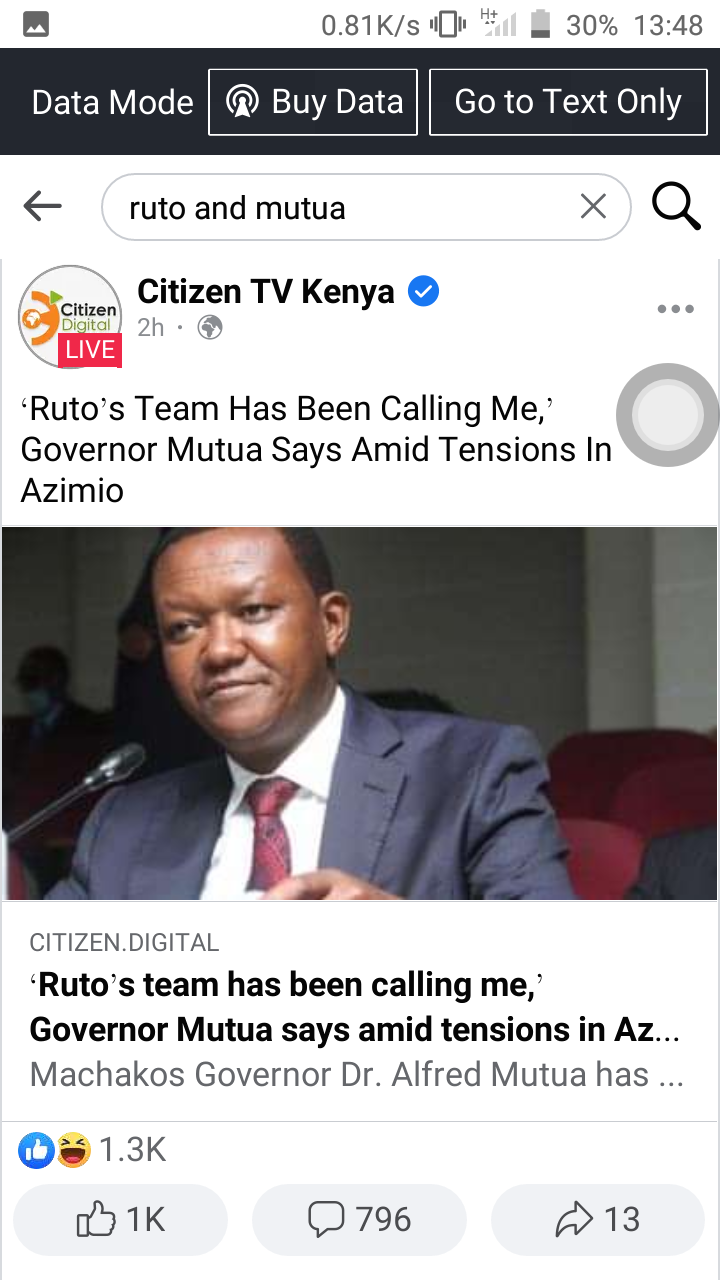The image size is (720, 1280).
Task: Focus the 'ruto and mutua' search field
Action: (x=366, y=207)
